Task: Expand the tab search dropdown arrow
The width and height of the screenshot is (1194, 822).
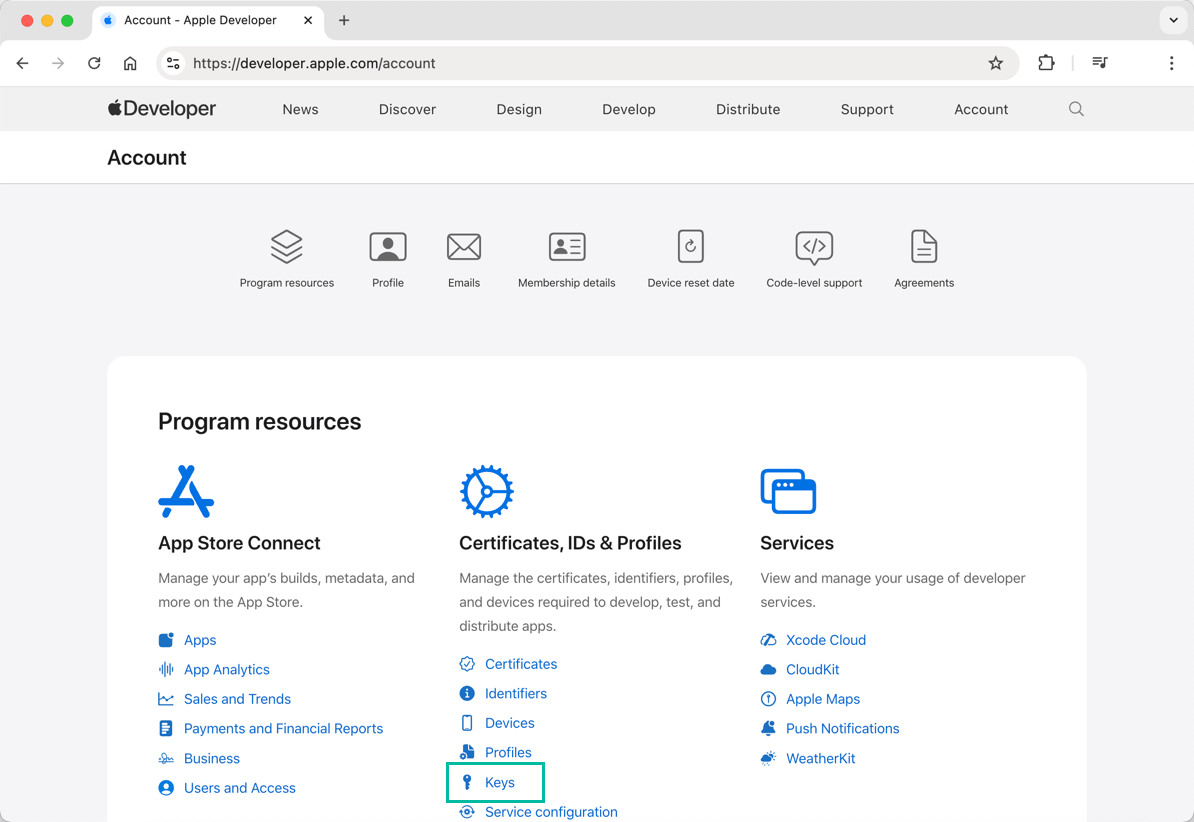Action: (1173, 20)
